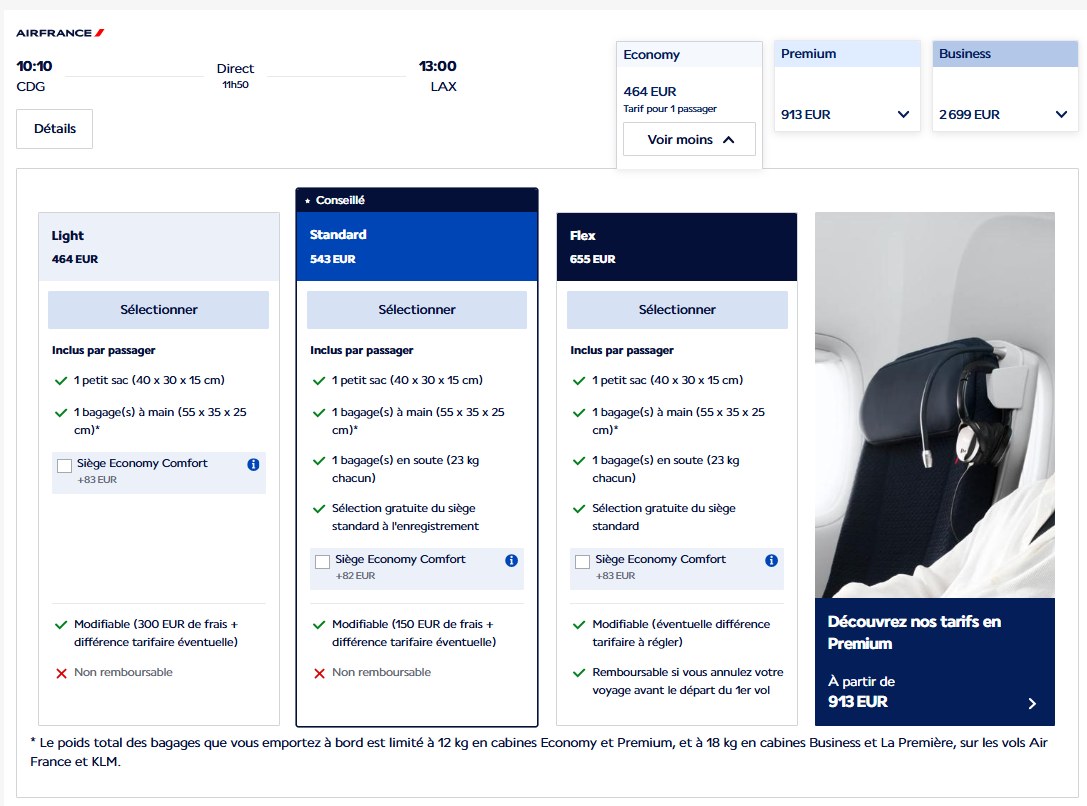Click 'Non remboursable' in Standard fare

tap(381, 672)
